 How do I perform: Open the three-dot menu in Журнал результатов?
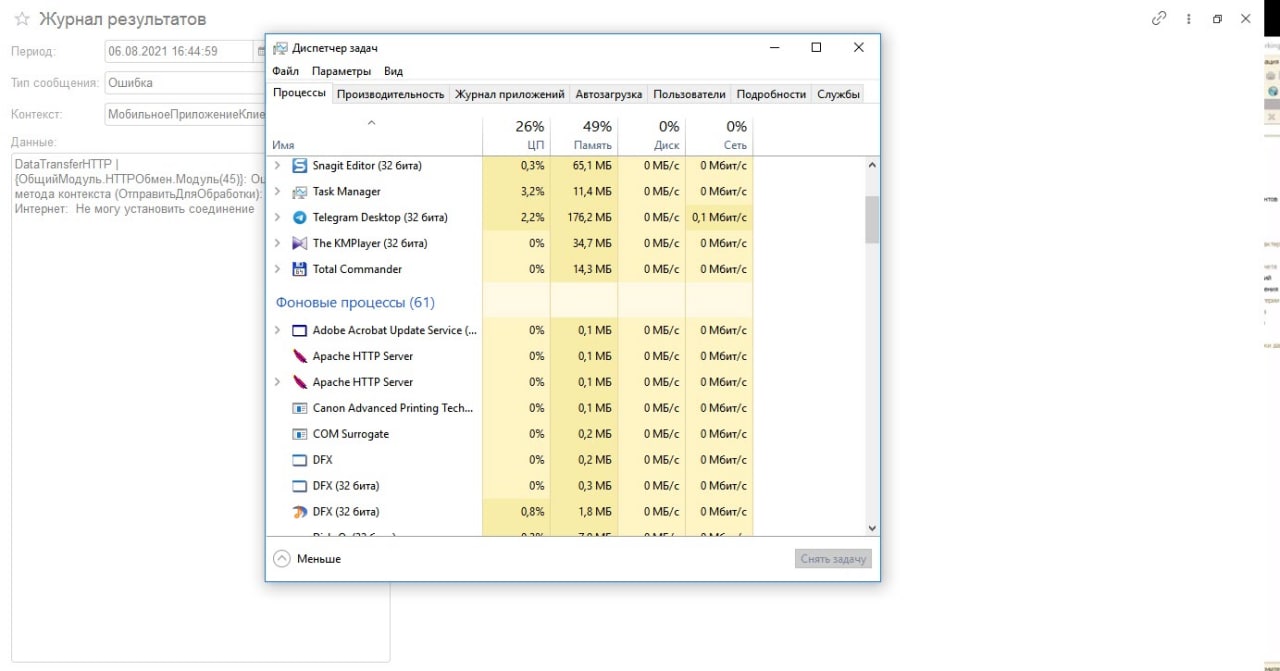(x=1189, y=18)
